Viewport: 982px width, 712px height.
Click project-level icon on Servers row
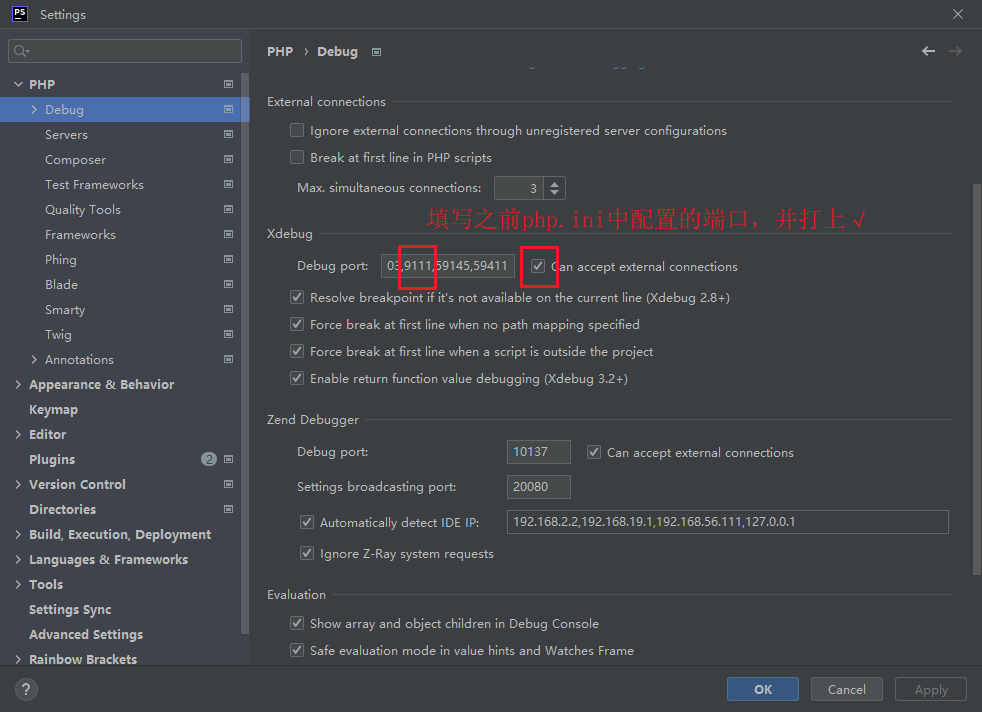click(x=229, y=135)
